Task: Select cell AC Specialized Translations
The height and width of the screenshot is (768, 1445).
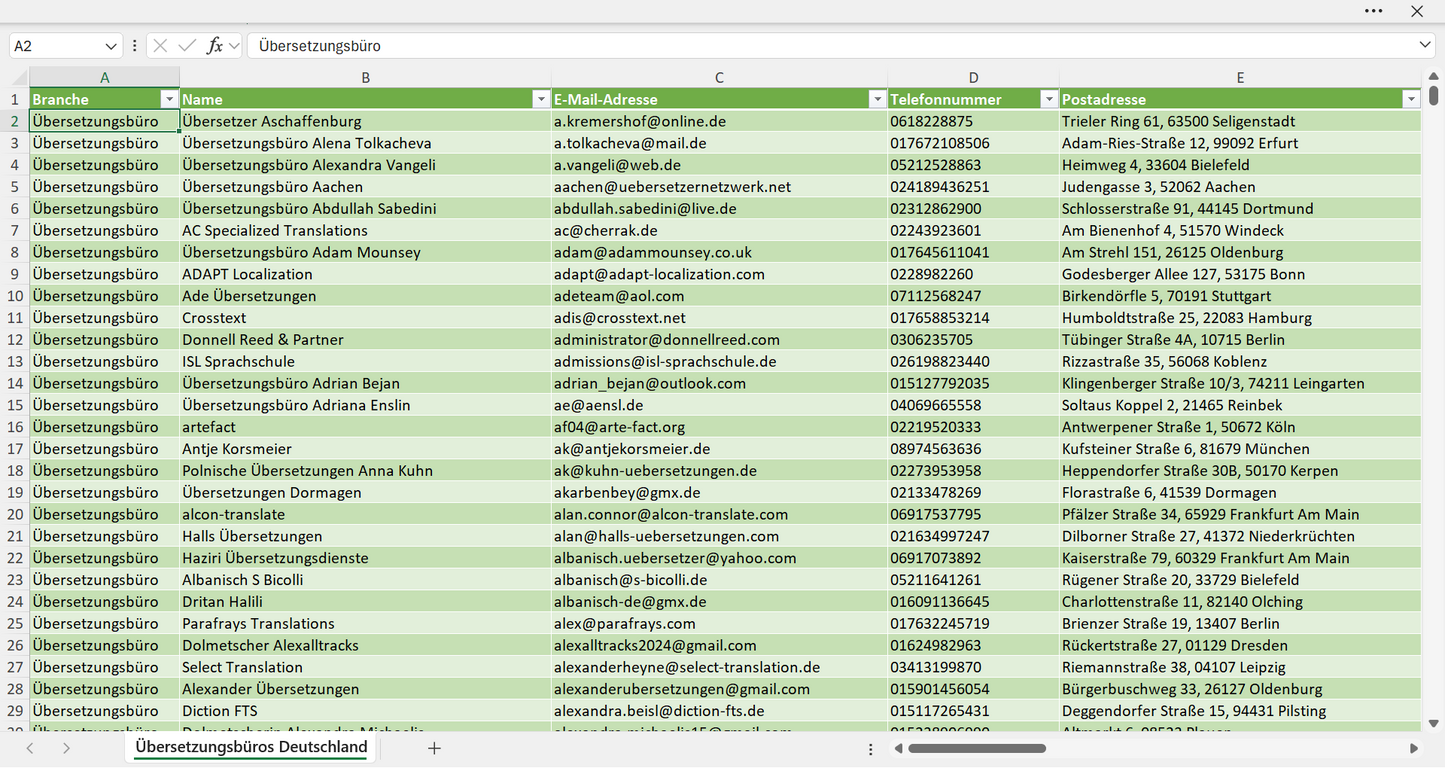Action: [x=366, y=230]
